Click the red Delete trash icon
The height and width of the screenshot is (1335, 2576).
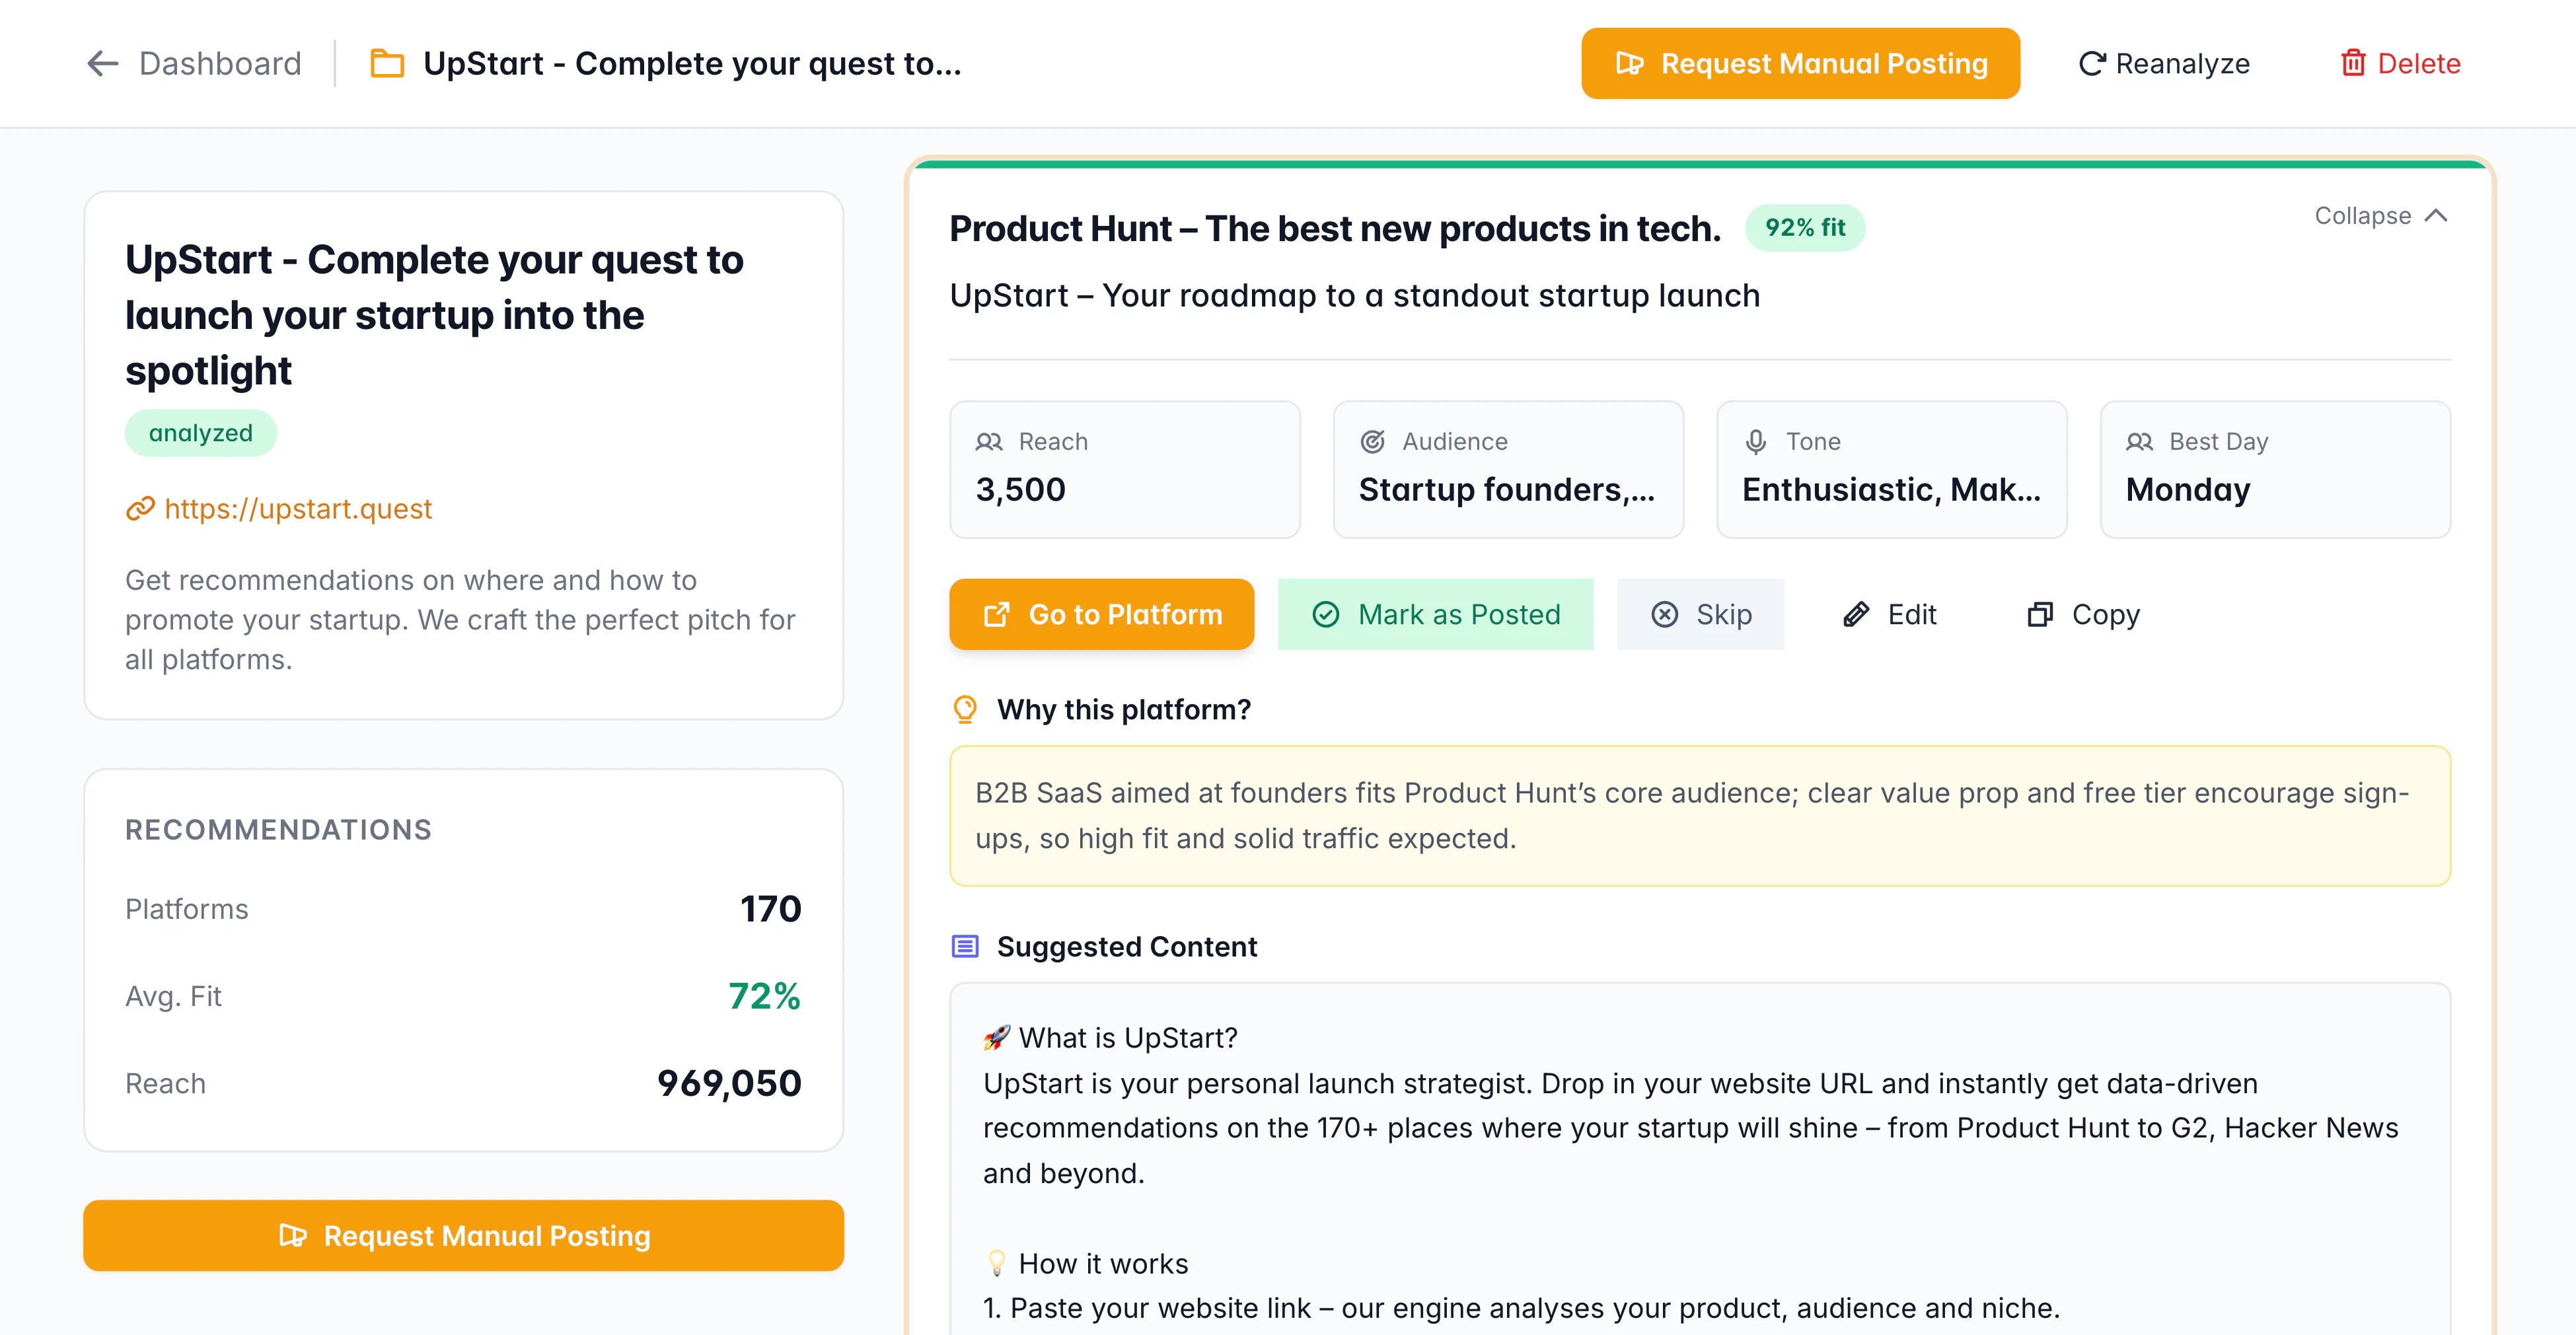tap(2353, 64)
